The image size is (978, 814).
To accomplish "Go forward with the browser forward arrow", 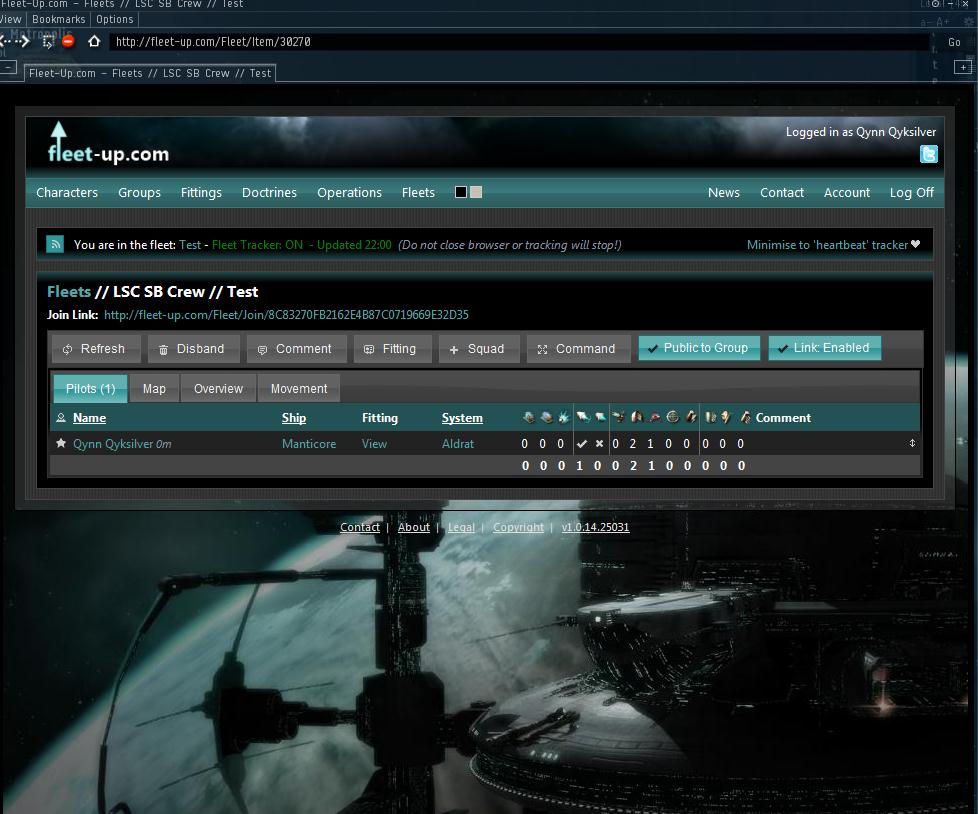I will pos(23,41).
